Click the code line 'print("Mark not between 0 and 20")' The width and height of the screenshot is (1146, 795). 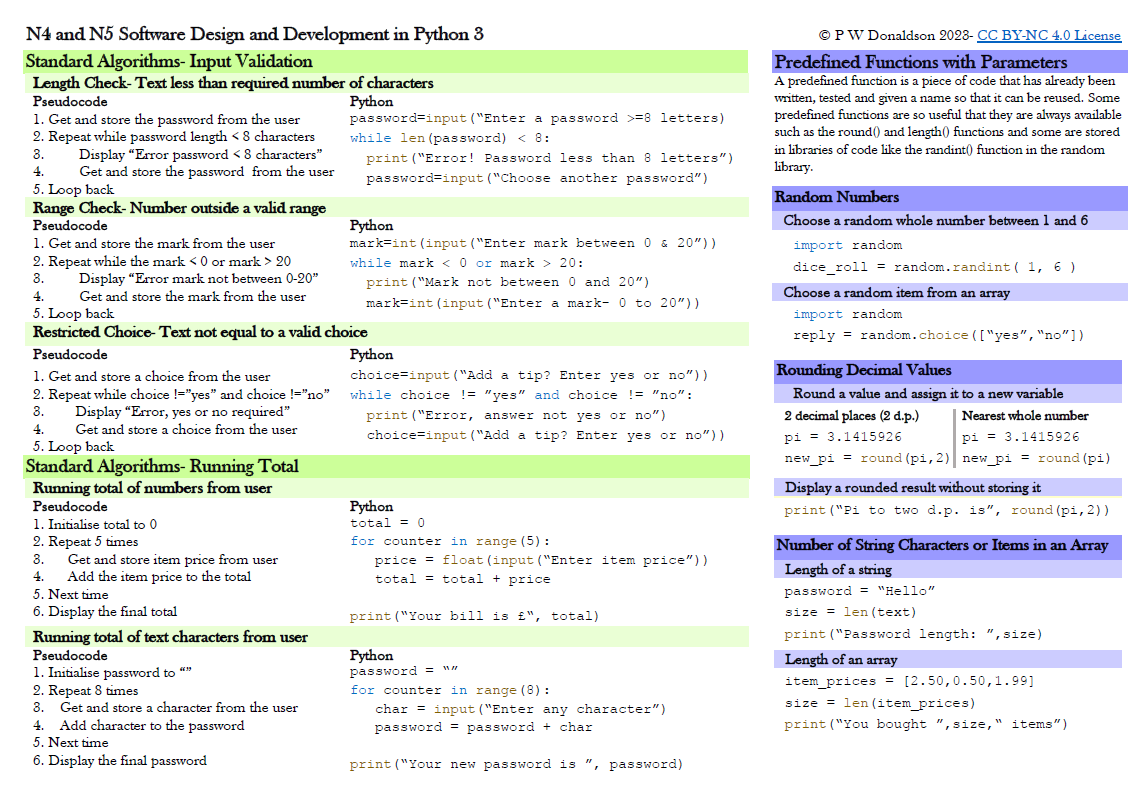tap(507, 282)
